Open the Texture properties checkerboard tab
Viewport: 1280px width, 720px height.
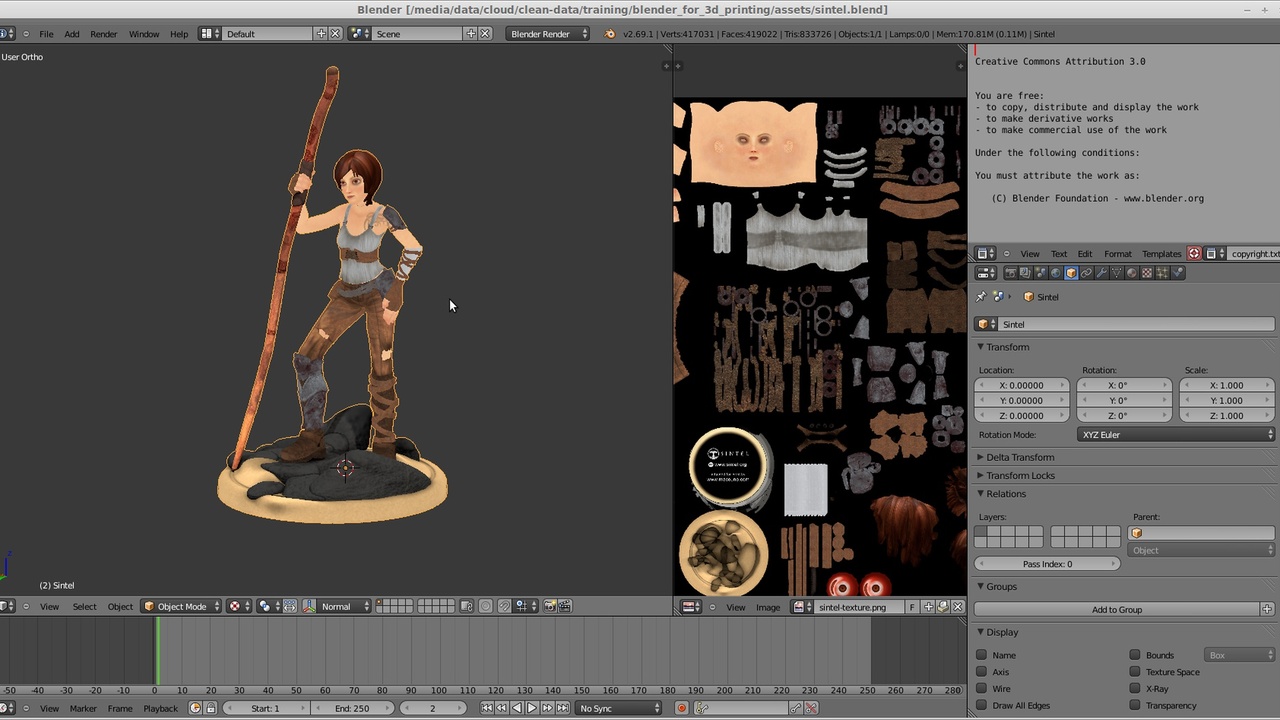point(1147,273)
